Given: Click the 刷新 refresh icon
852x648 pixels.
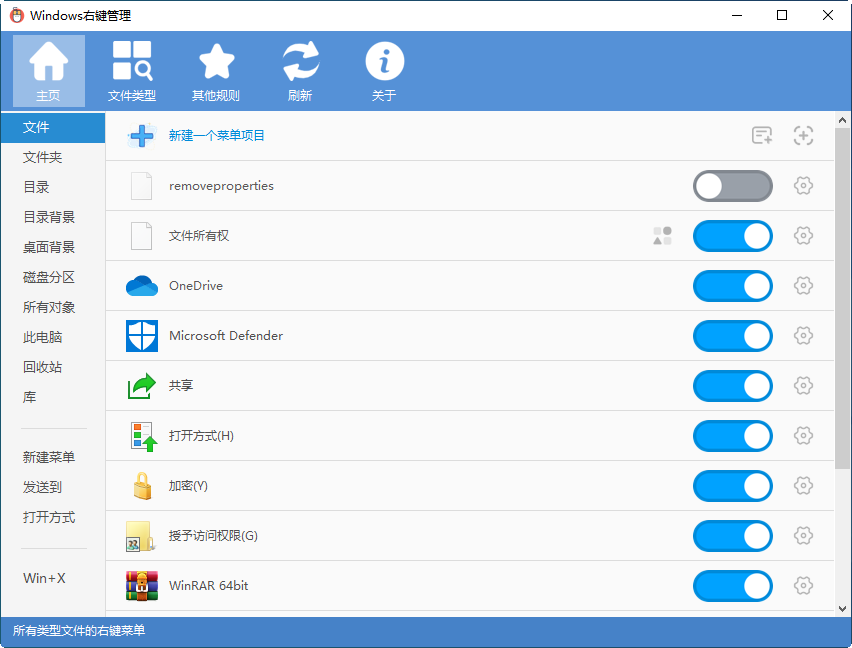Looking at the screenshot, I should [x=300, y=71].
